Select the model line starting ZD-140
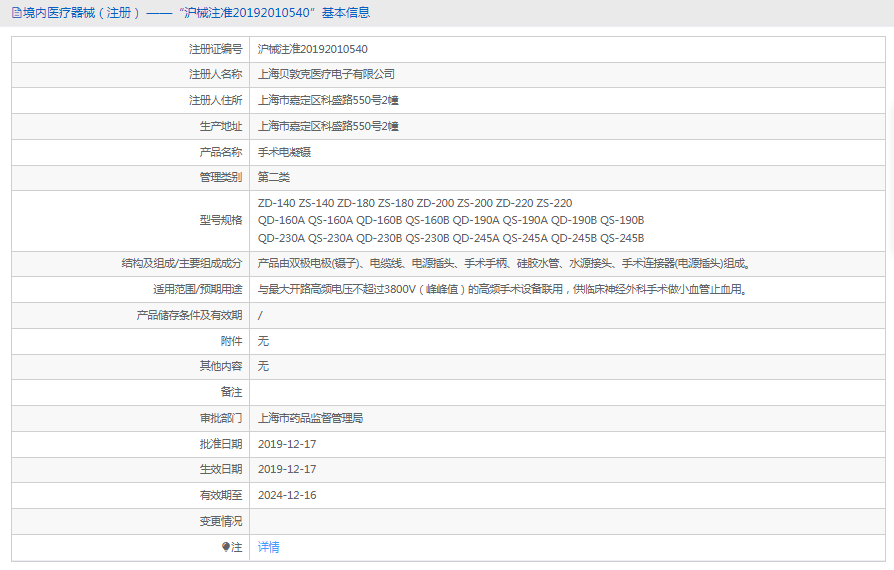 pos(415,203)
